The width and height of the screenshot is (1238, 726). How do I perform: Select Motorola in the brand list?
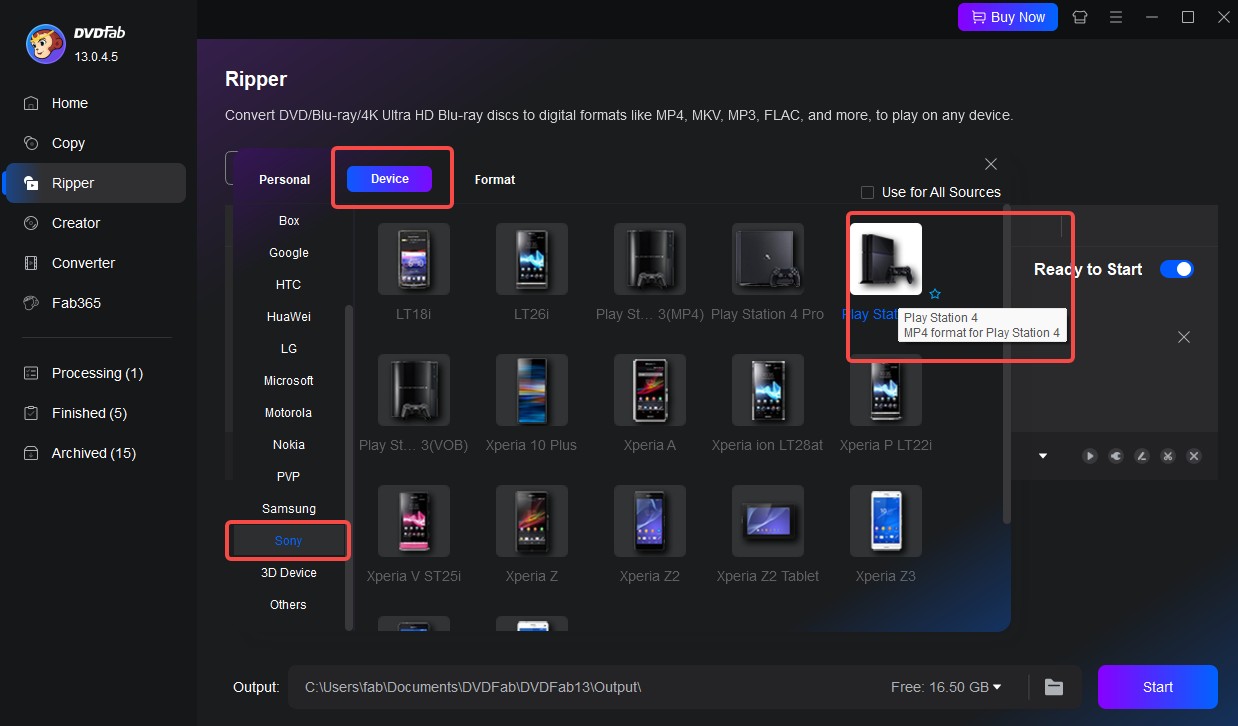tap(289, 413)
